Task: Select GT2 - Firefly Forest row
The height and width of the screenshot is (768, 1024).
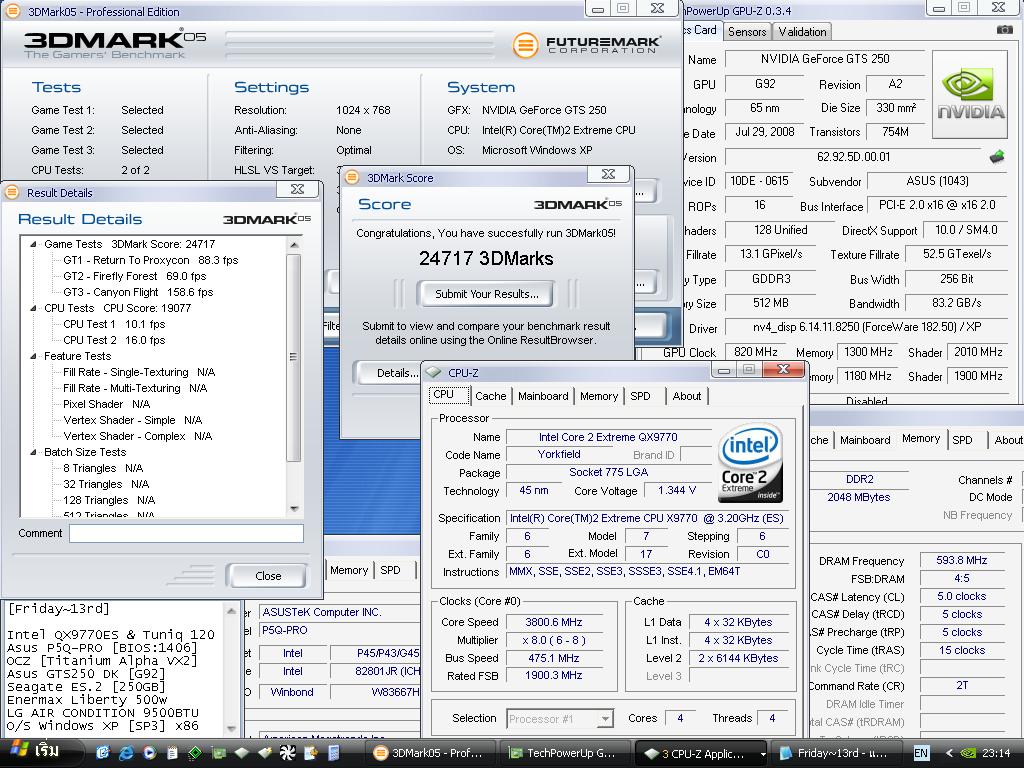Action: (x=135, y=276)
